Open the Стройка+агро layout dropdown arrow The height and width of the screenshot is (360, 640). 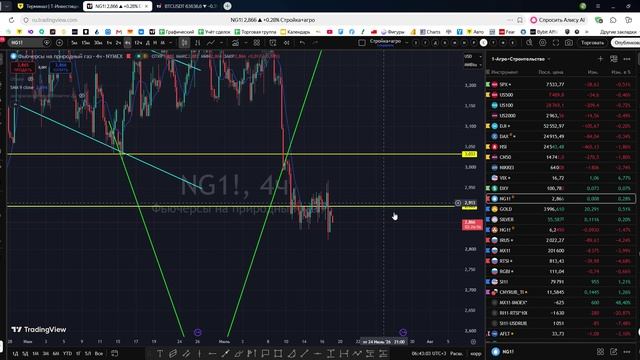pyautogui.click(x=407, y=42)
